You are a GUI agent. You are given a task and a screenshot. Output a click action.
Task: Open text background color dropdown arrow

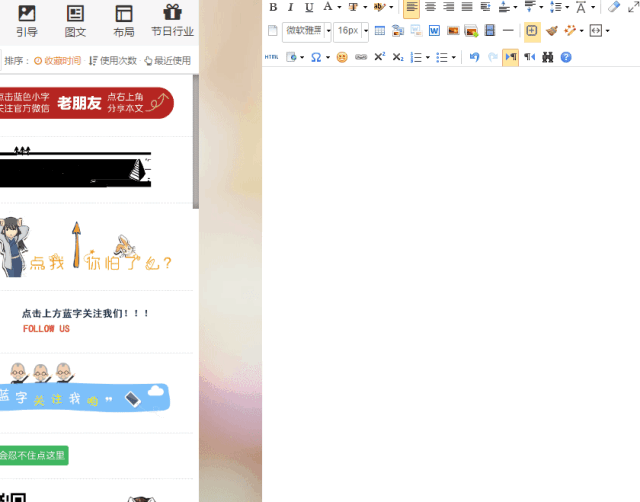click(x=365, y=7)
